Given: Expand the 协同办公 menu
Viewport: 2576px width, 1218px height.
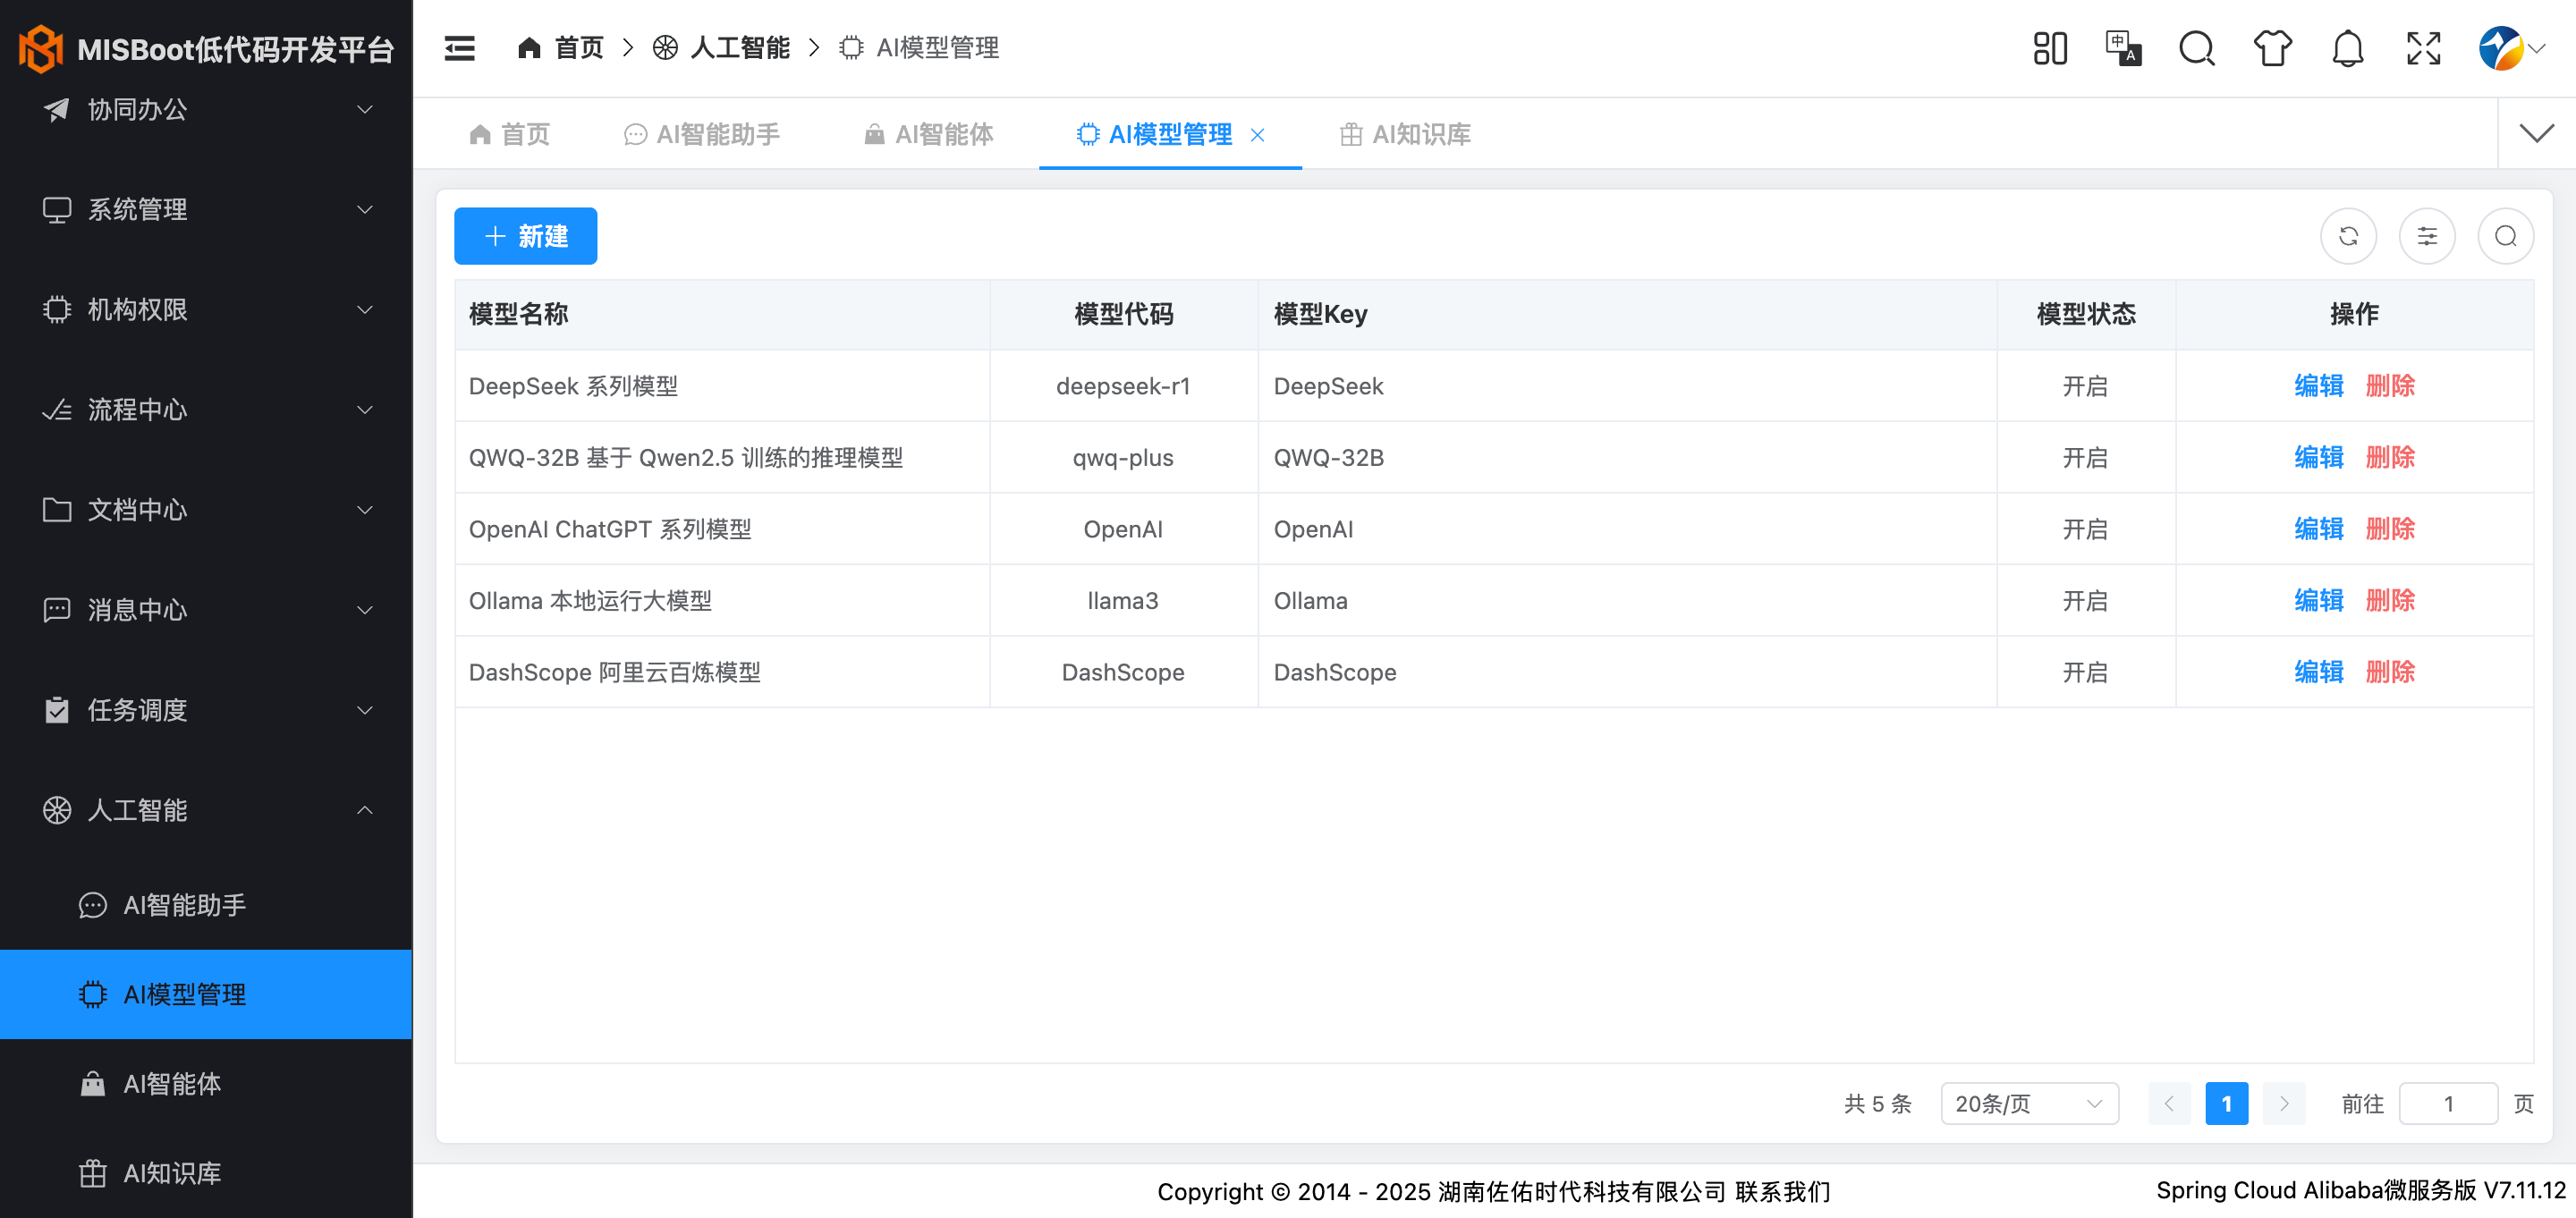Looking at the screenshot, I should [206, 109].
